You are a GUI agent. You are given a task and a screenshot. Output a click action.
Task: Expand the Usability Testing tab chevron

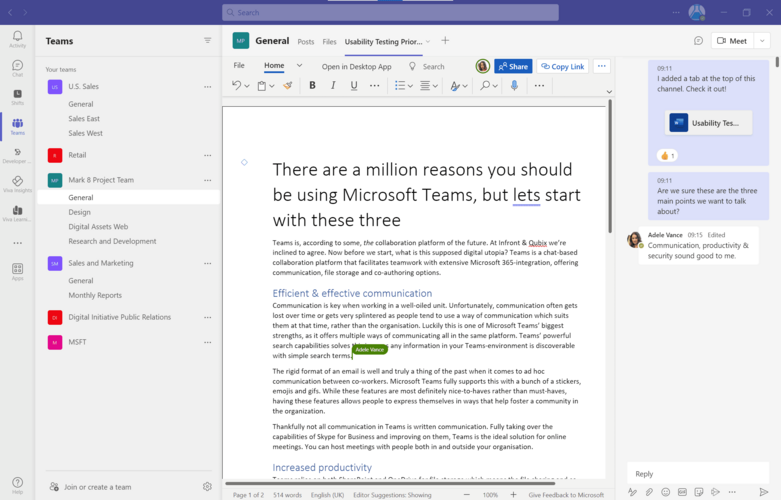point(428,41)
